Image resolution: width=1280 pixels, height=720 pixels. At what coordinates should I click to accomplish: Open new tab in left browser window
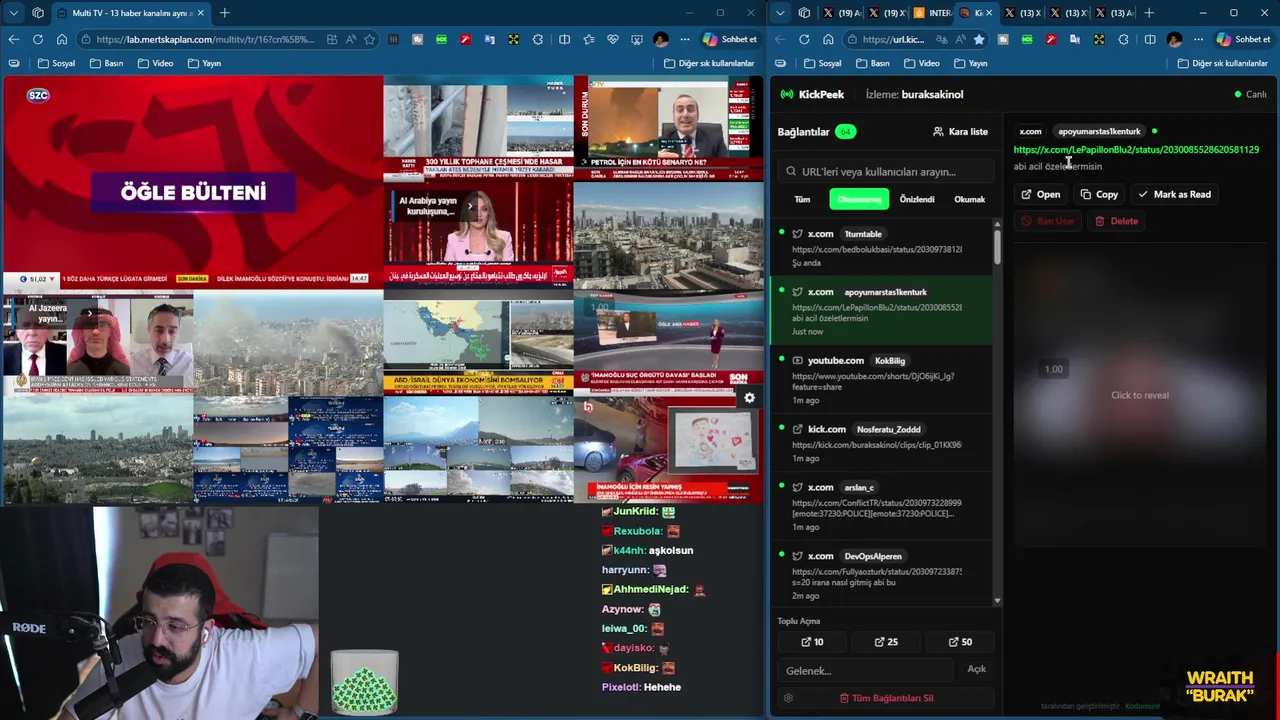(x=224, y=13)
